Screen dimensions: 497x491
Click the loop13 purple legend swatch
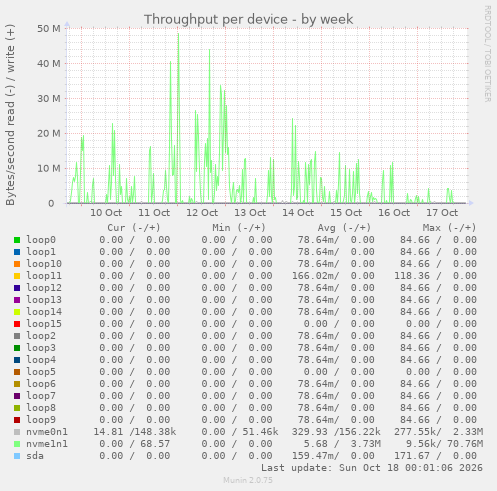(17, 300)
